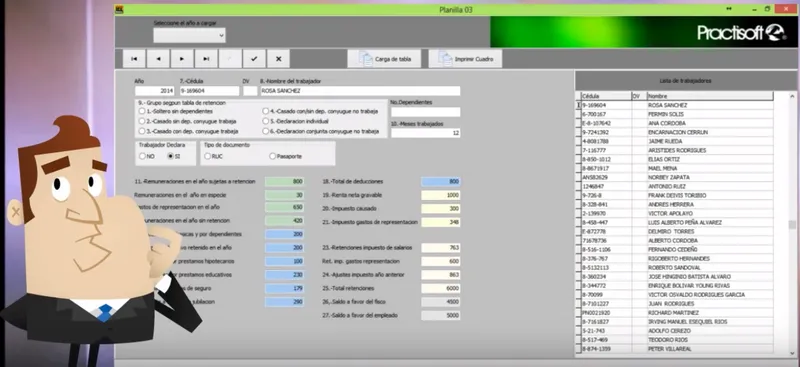Click the Nombre column header in list
The width and height of the screenshot is (800, 367).
[x=710, y=96]
